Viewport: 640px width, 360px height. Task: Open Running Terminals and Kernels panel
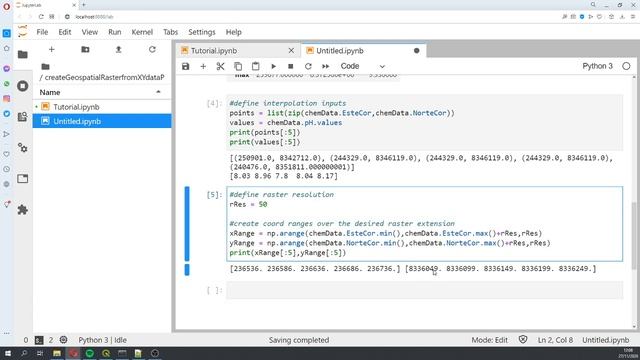(23, 86)
